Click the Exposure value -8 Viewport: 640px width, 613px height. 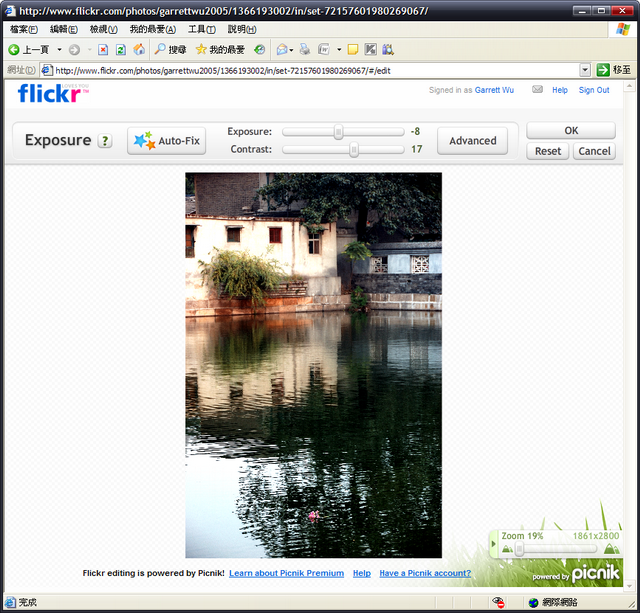point(415,131)
